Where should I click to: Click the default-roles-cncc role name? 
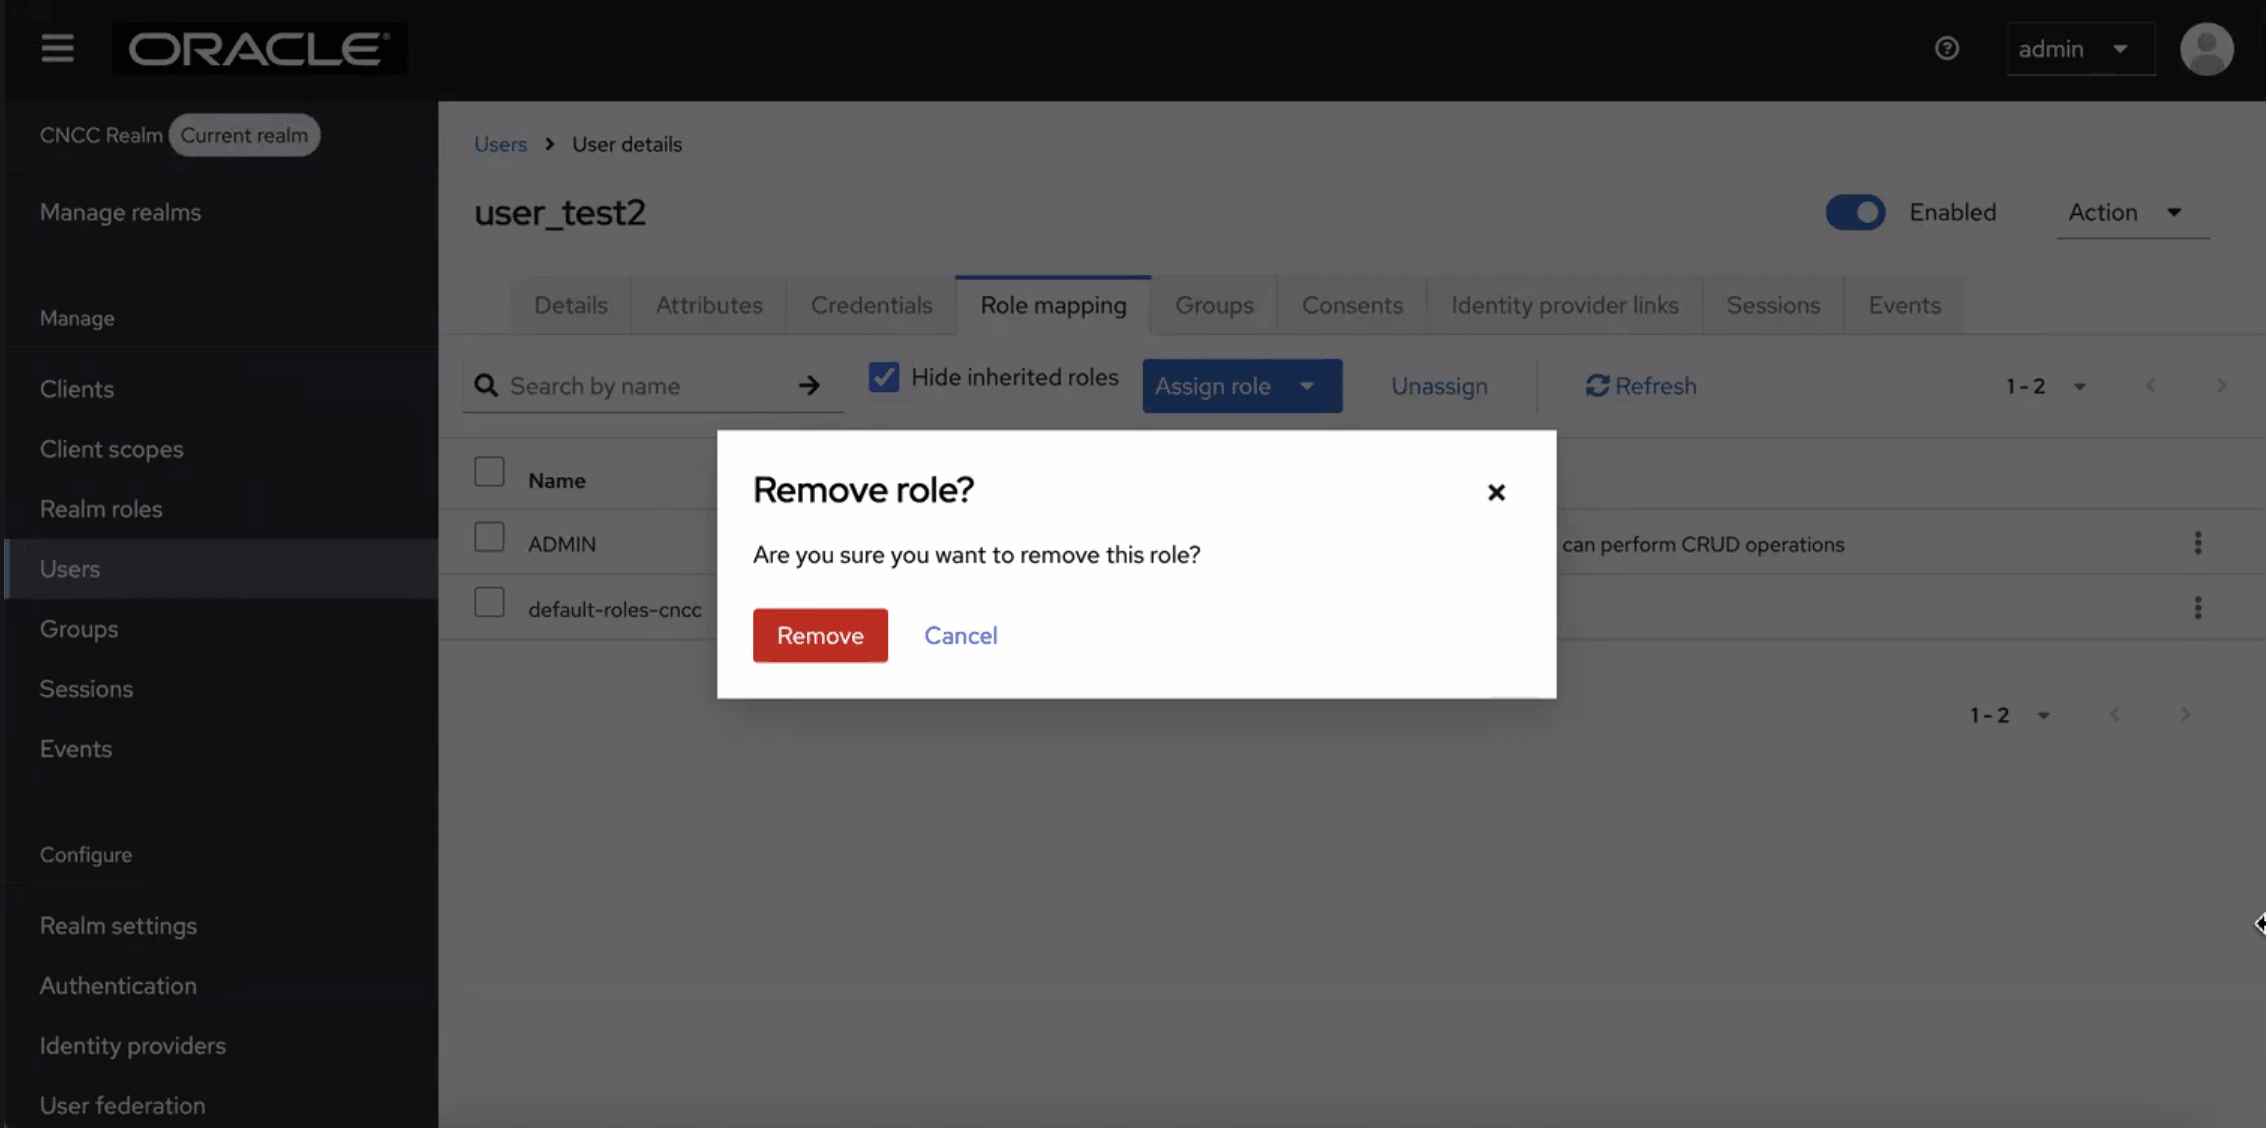615,609
